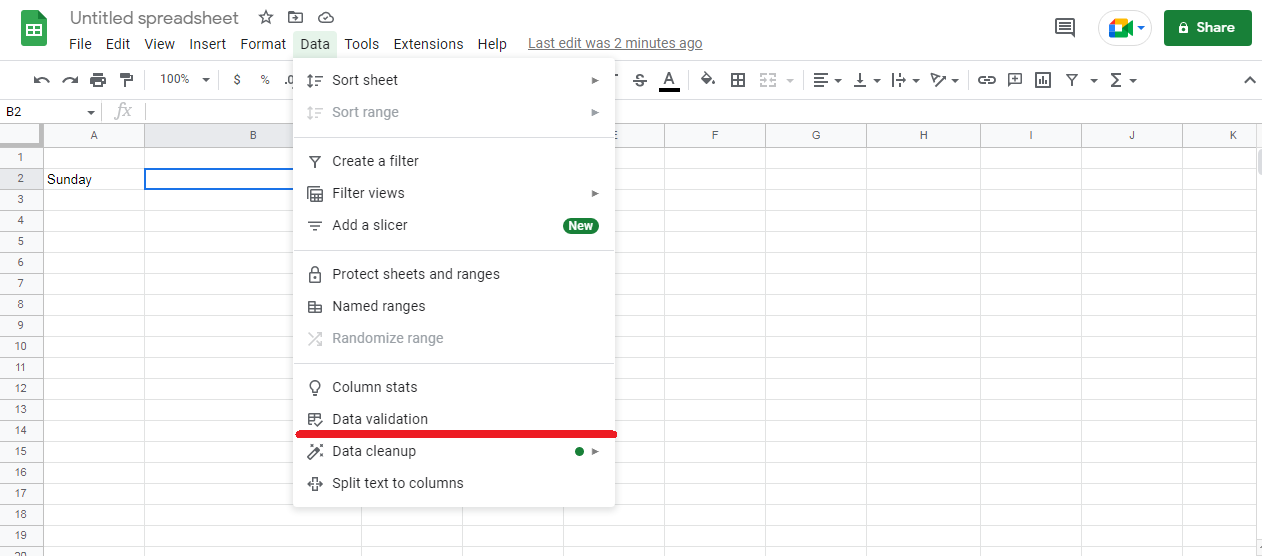Open the text color picker

pos(669,80)
